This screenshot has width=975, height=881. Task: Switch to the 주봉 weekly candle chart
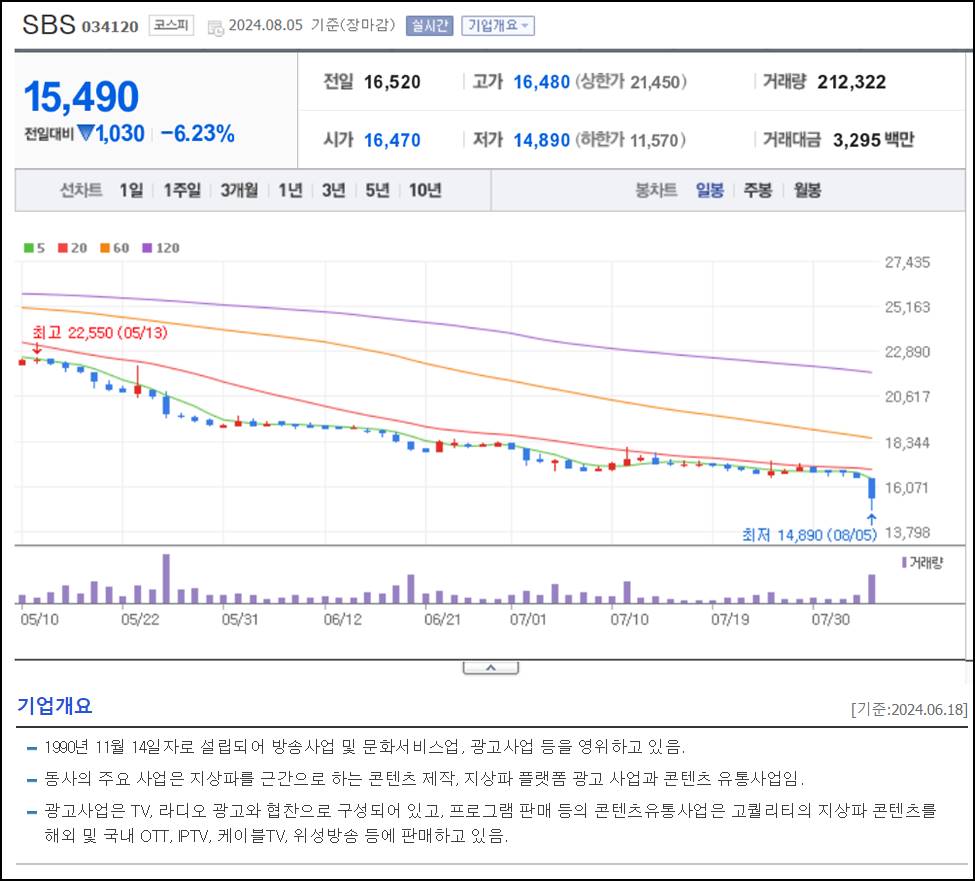point(758,190)
